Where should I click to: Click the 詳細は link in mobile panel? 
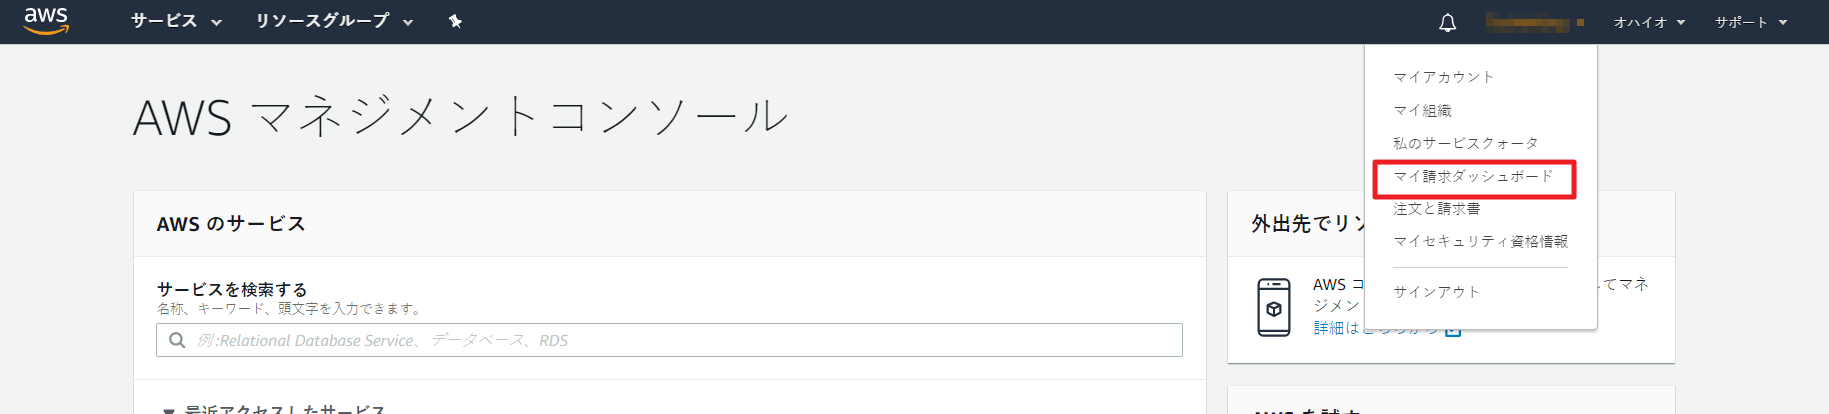(x=1330, y=328)
